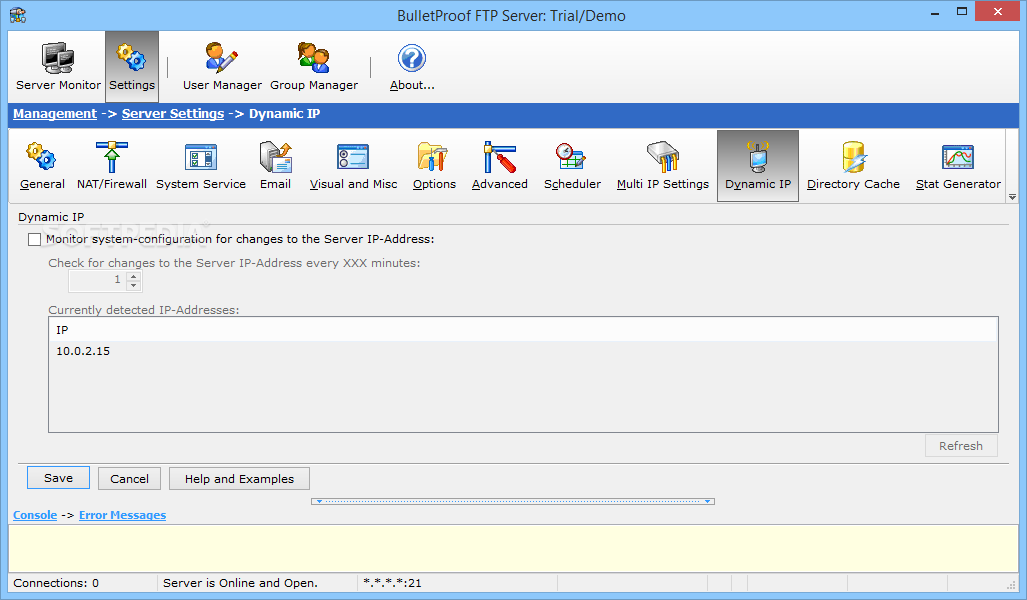Open the Group Manager
This screenshot has width=1027, height=600.
314,66
